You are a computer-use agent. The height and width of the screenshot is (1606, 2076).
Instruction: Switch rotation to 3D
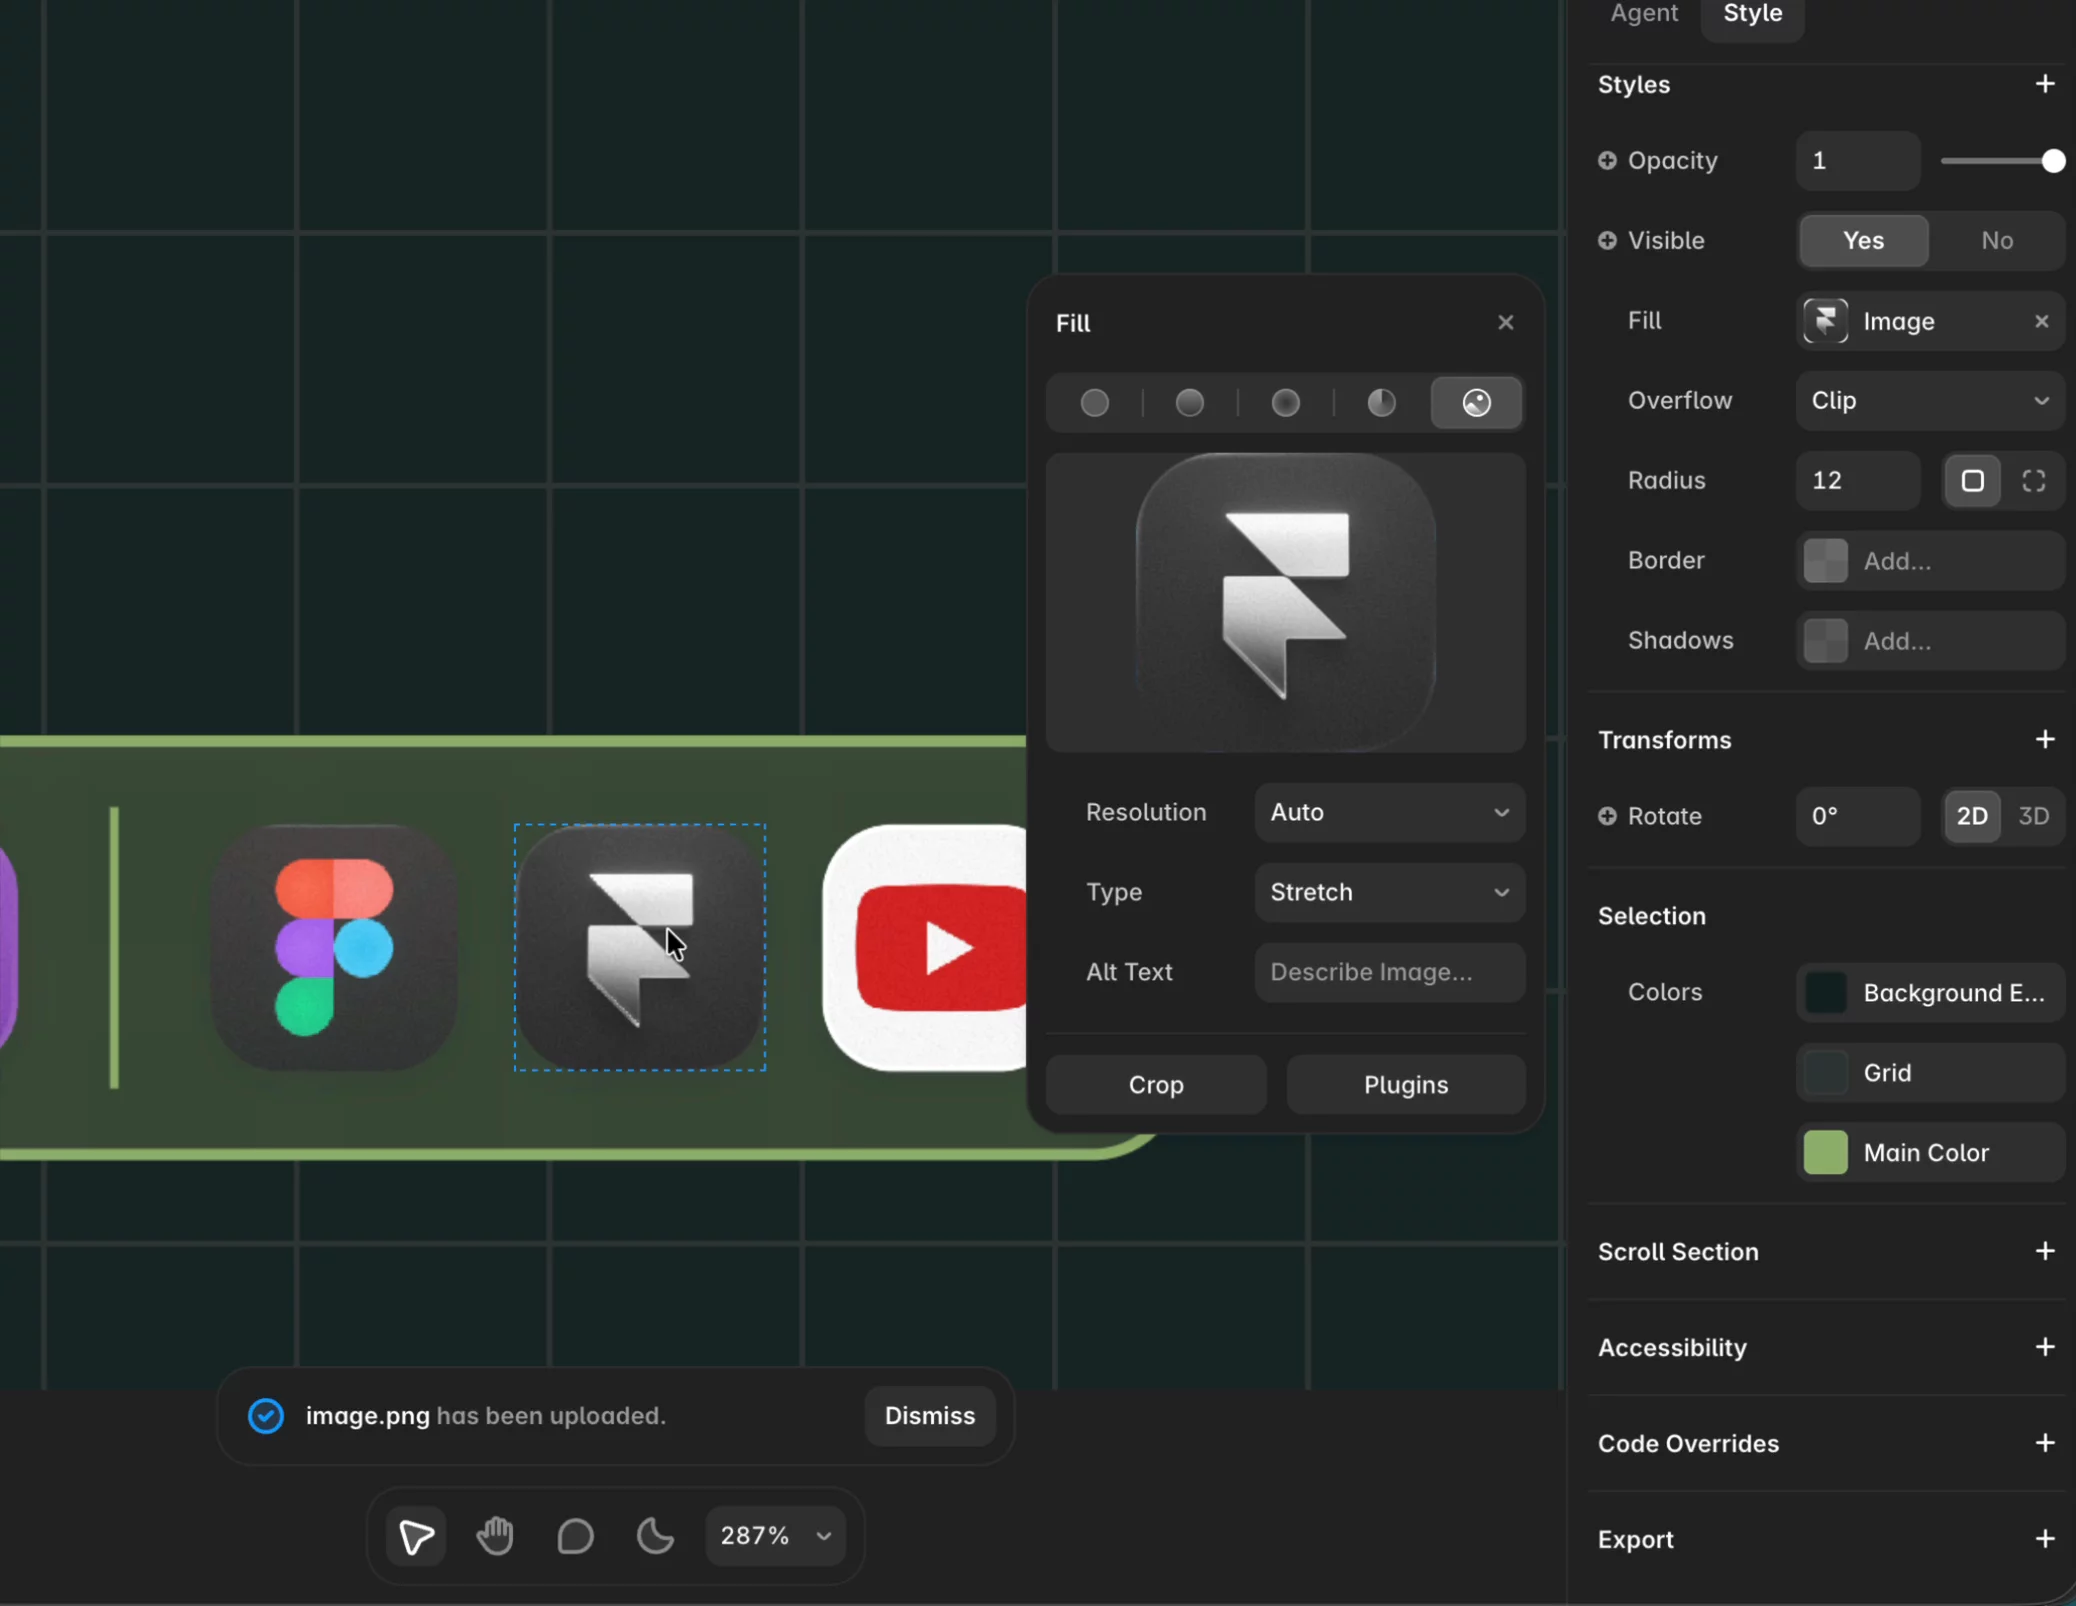tap(2033, 816)
